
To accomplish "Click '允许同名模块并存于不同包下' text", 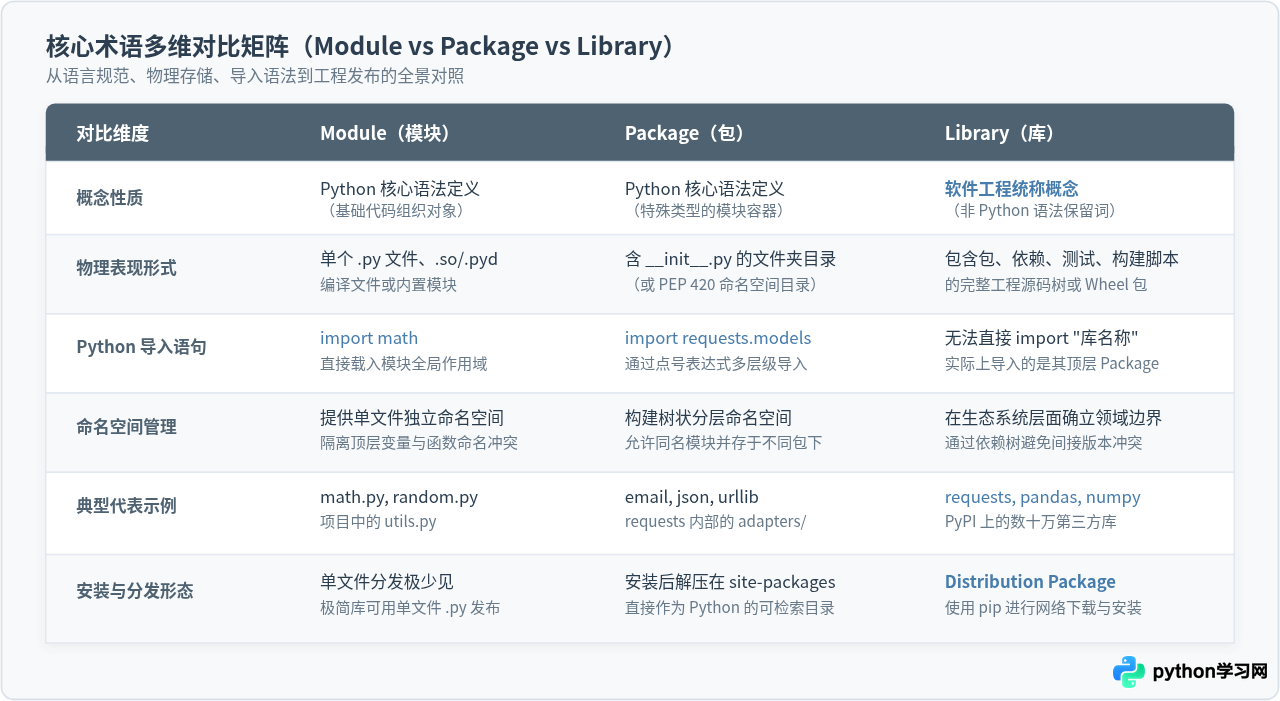I will [724, 443].
